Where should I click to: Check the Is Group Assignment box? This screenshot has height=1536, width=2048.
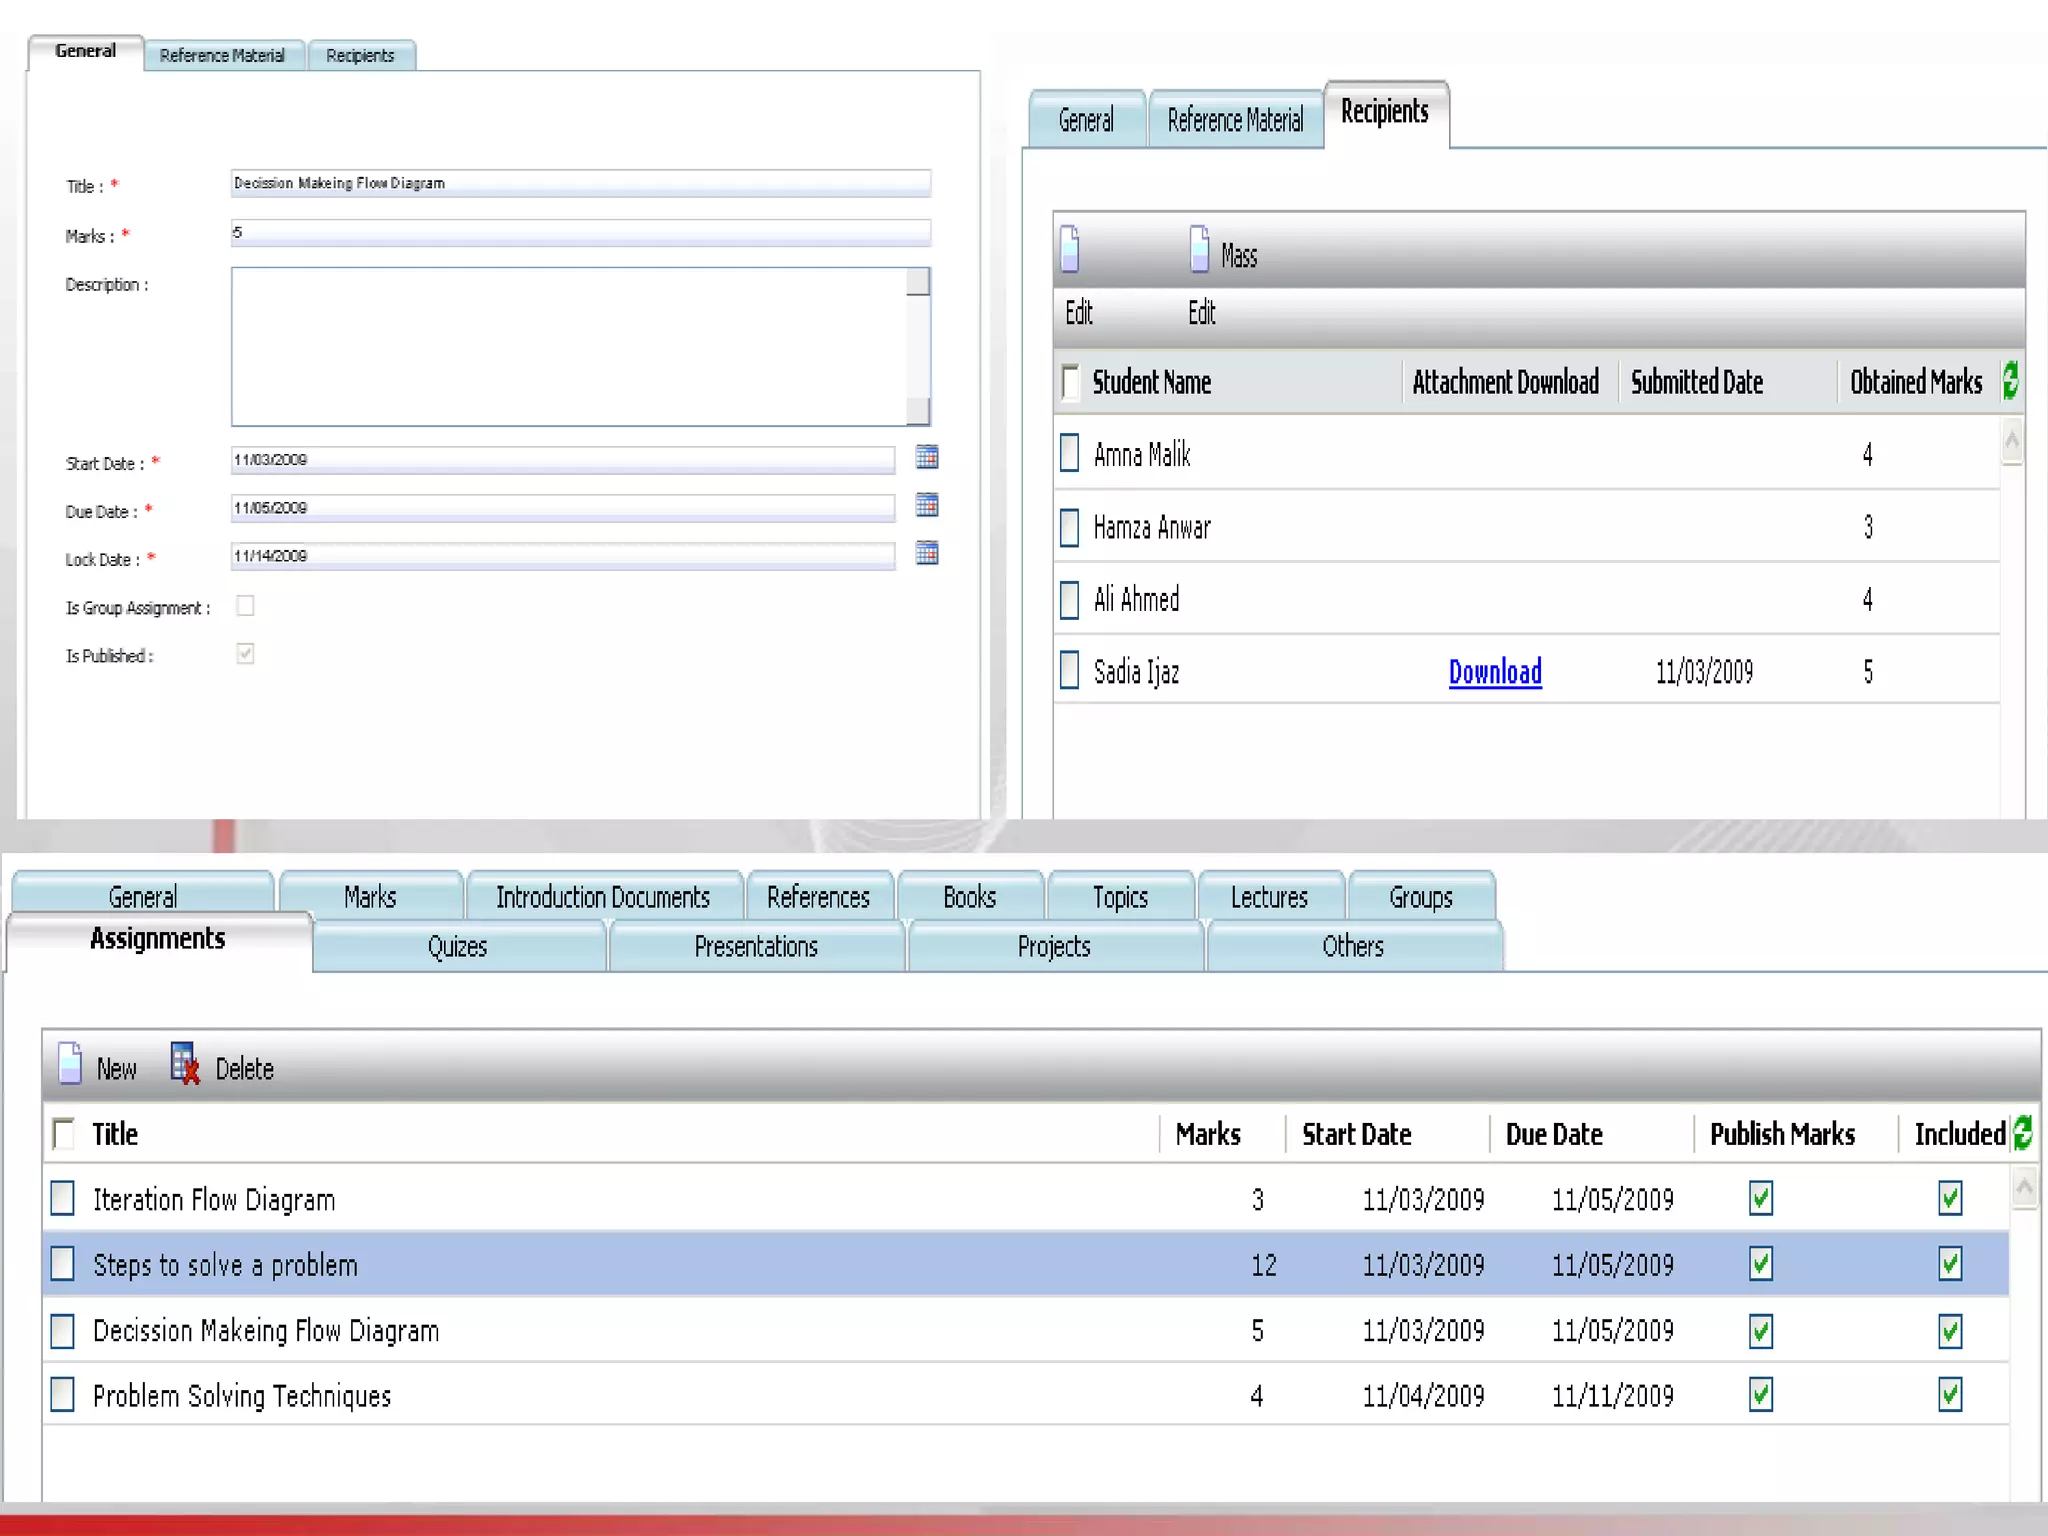click(245, 606)
